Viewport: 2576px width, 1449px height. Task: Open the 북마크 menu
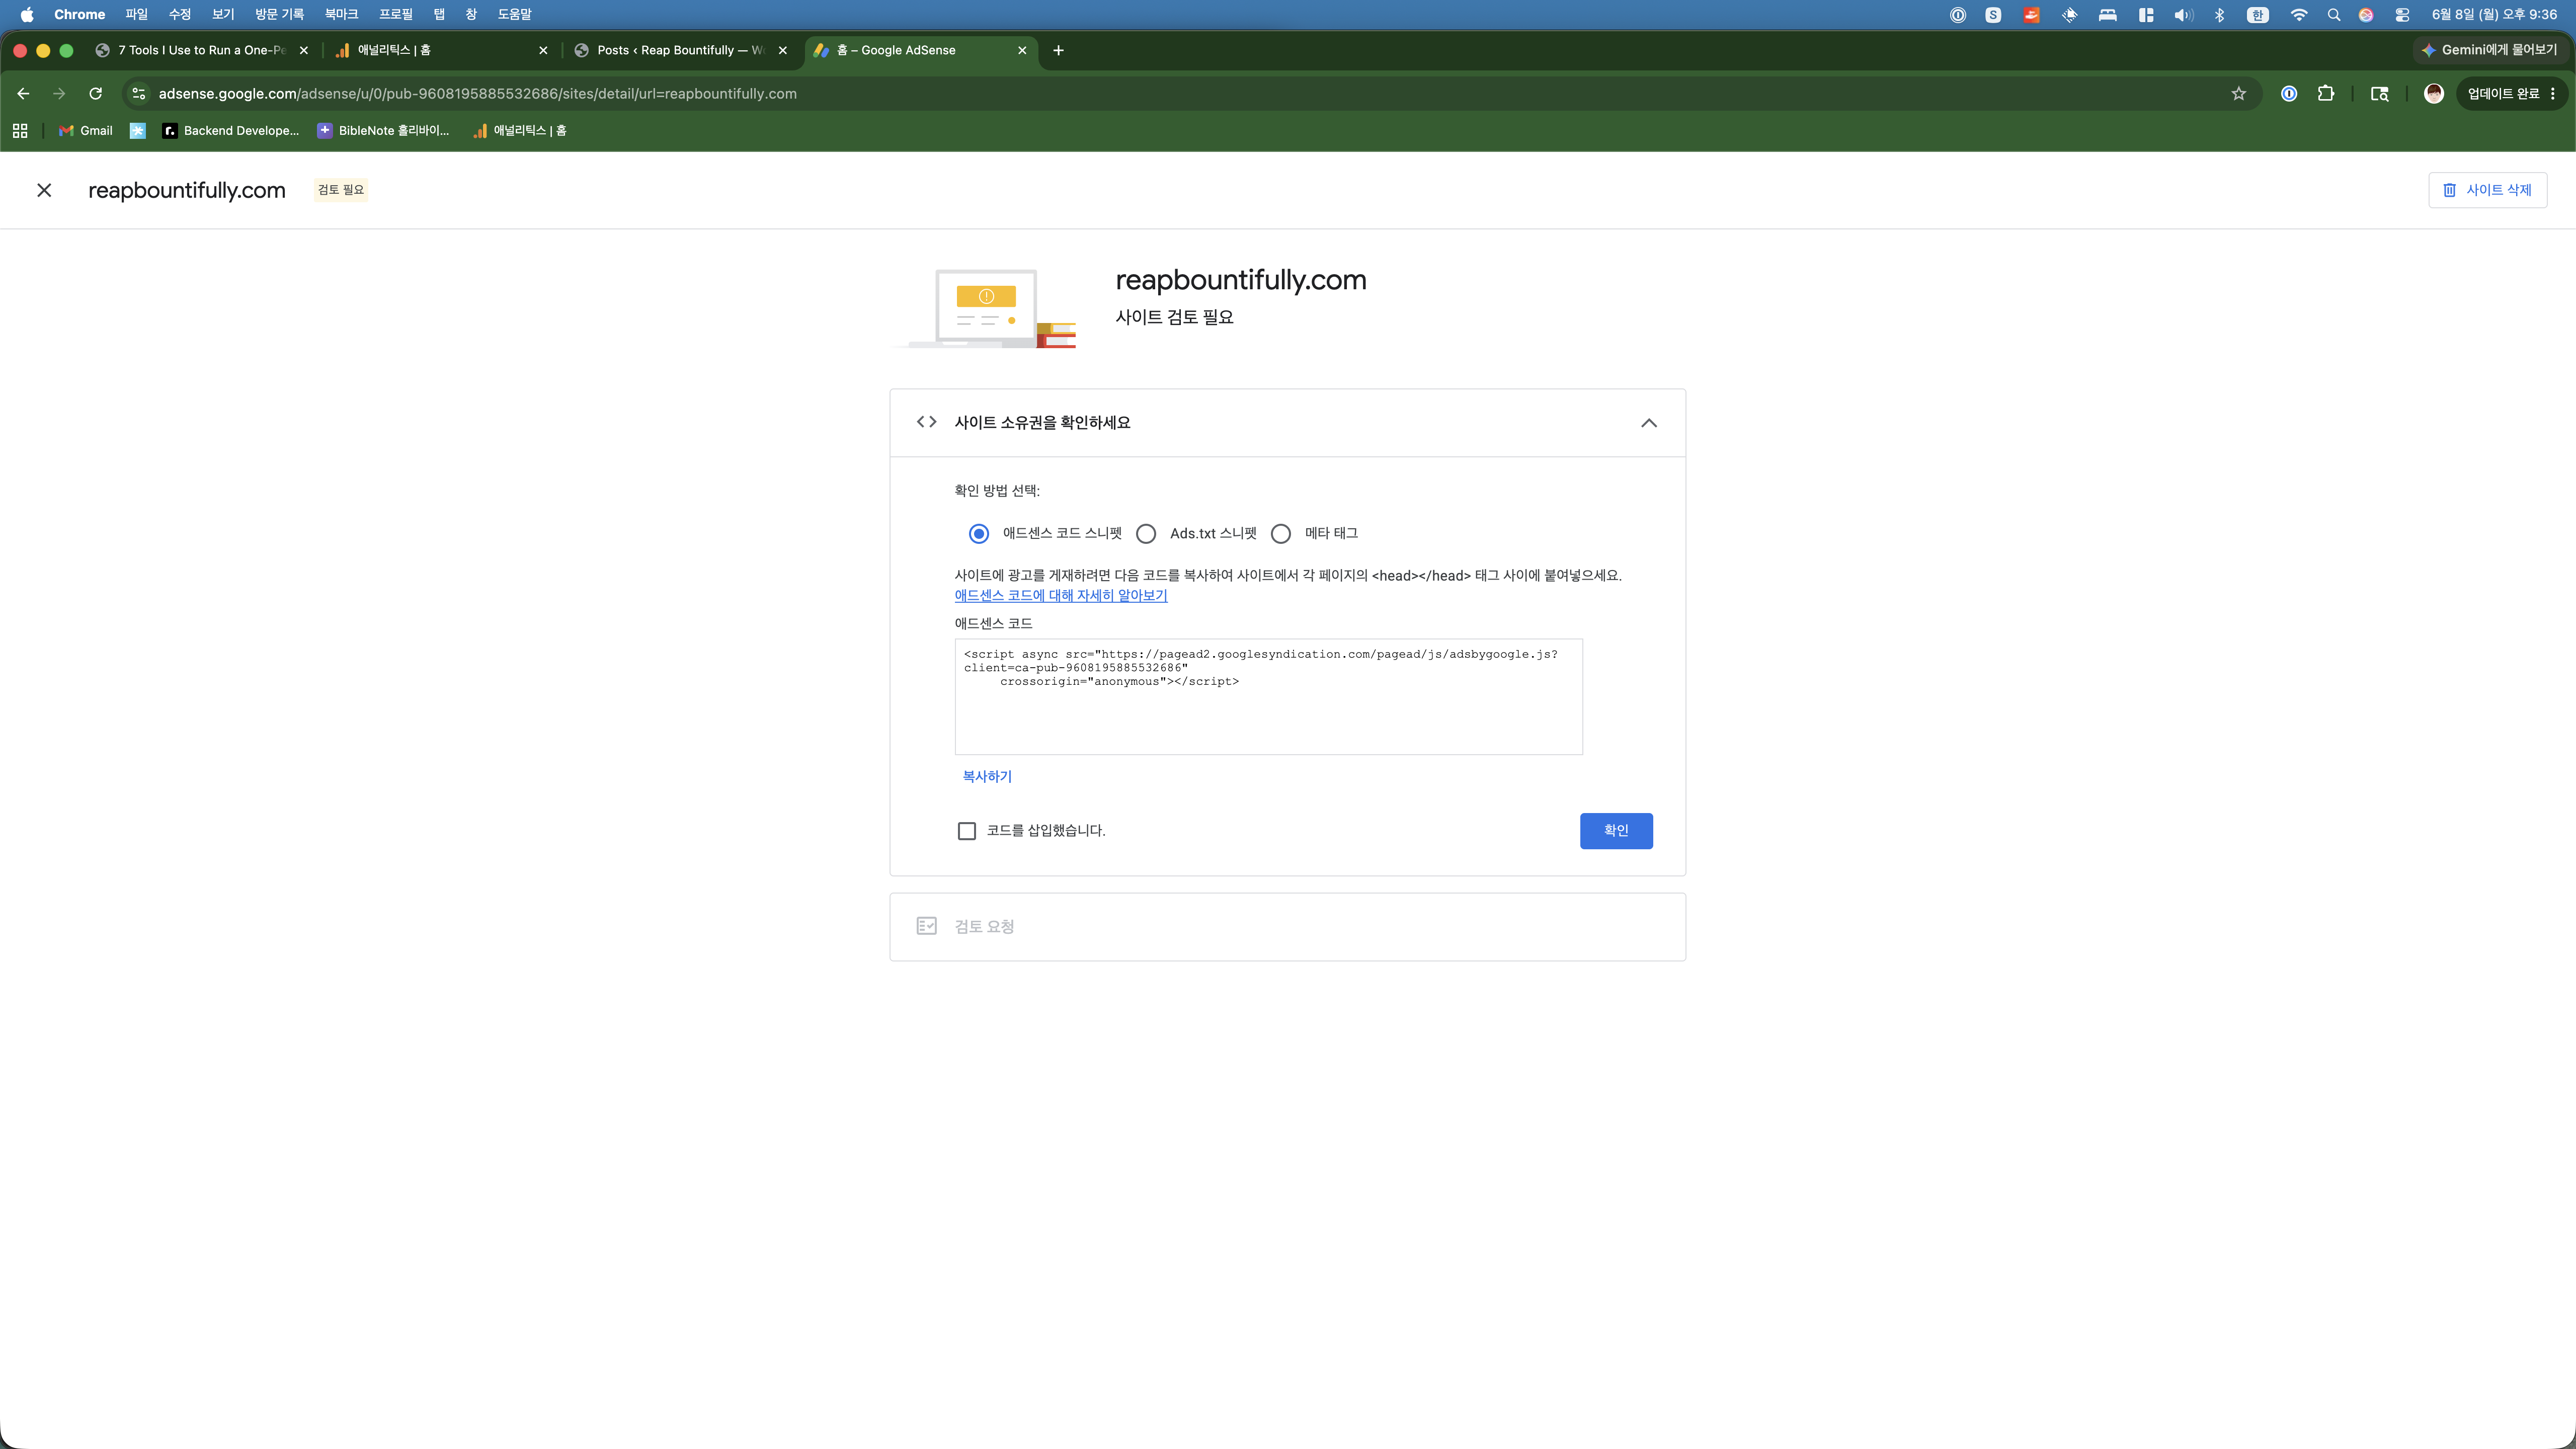[x=341, y=14]
